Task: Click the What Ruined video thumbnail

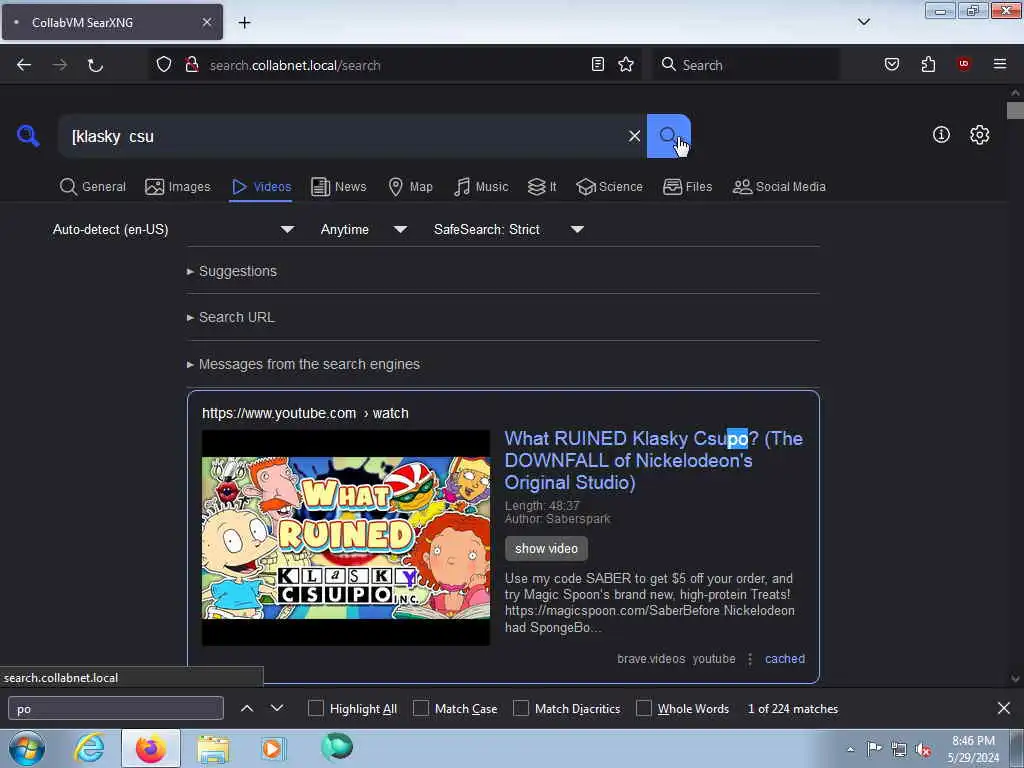Action: point(345,537)
